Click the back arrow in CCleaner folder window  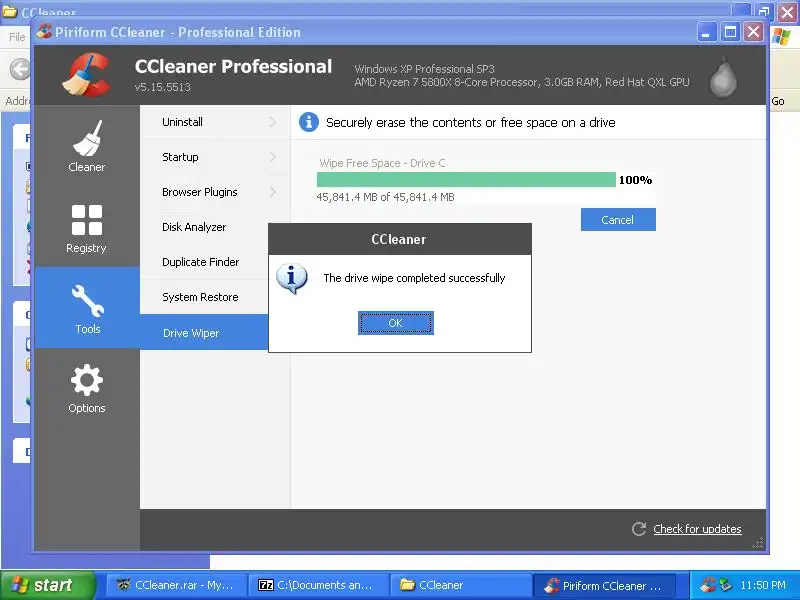tap(20, 69)
